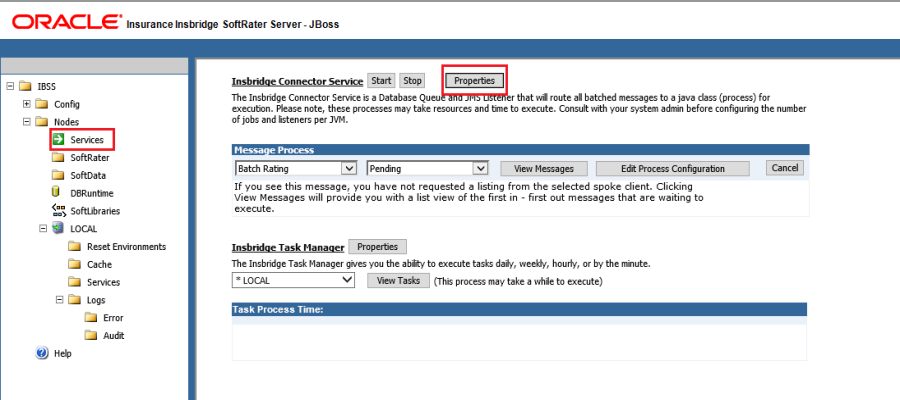Click the IBSS tree label
Image resolution: width=900 pixels, height=400 pixels.
pyautogui.click(x=47, y=87)
